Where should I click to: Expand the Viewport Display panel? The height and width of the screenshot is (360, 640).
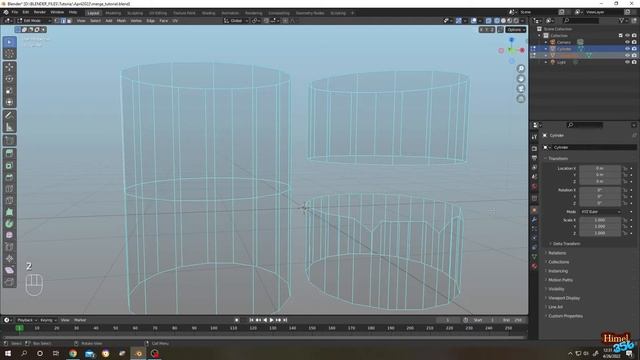(x=564, y=298)
